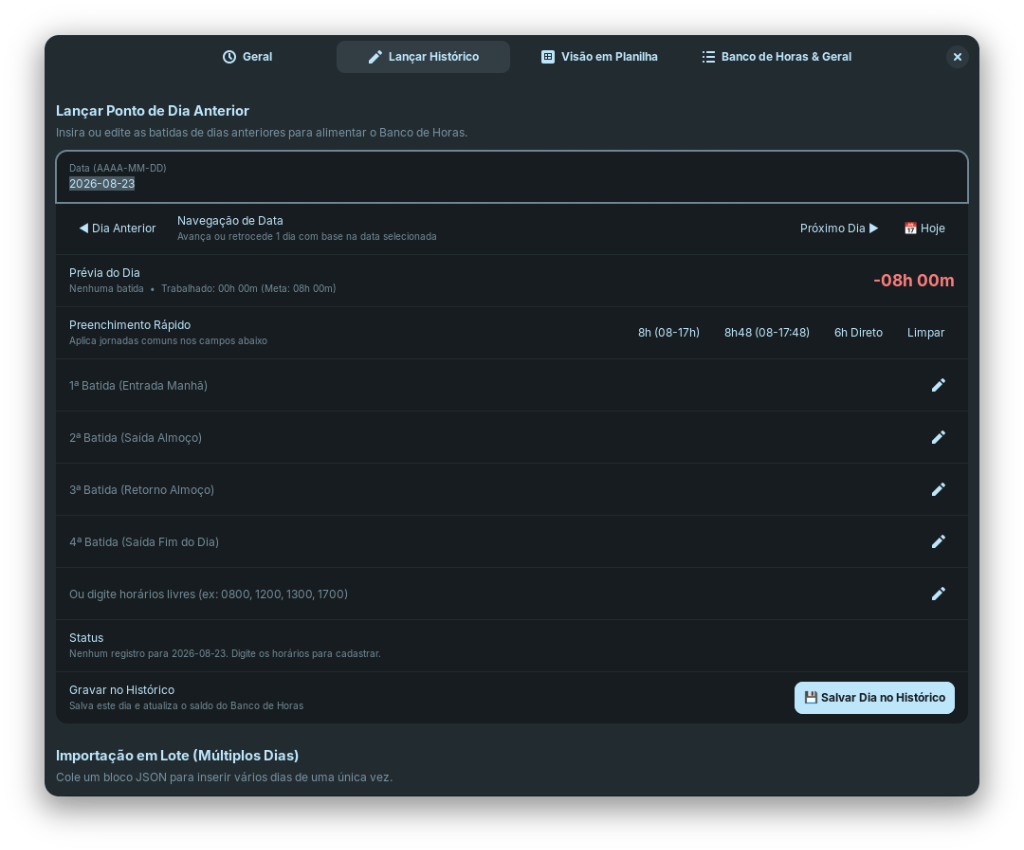The image size is (1024, 850).
Task: Click the red -08h 00m balance value
Action: [914, 281]
